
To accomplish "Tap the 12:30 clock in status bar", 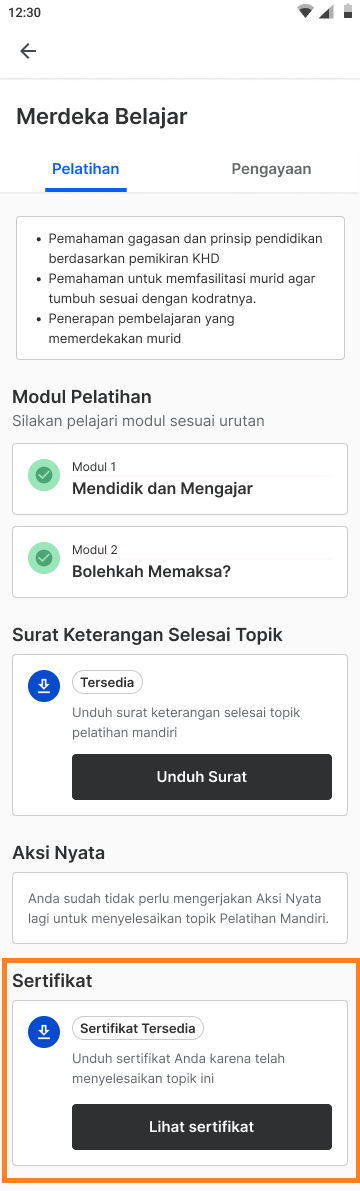I will click(24, 12).
